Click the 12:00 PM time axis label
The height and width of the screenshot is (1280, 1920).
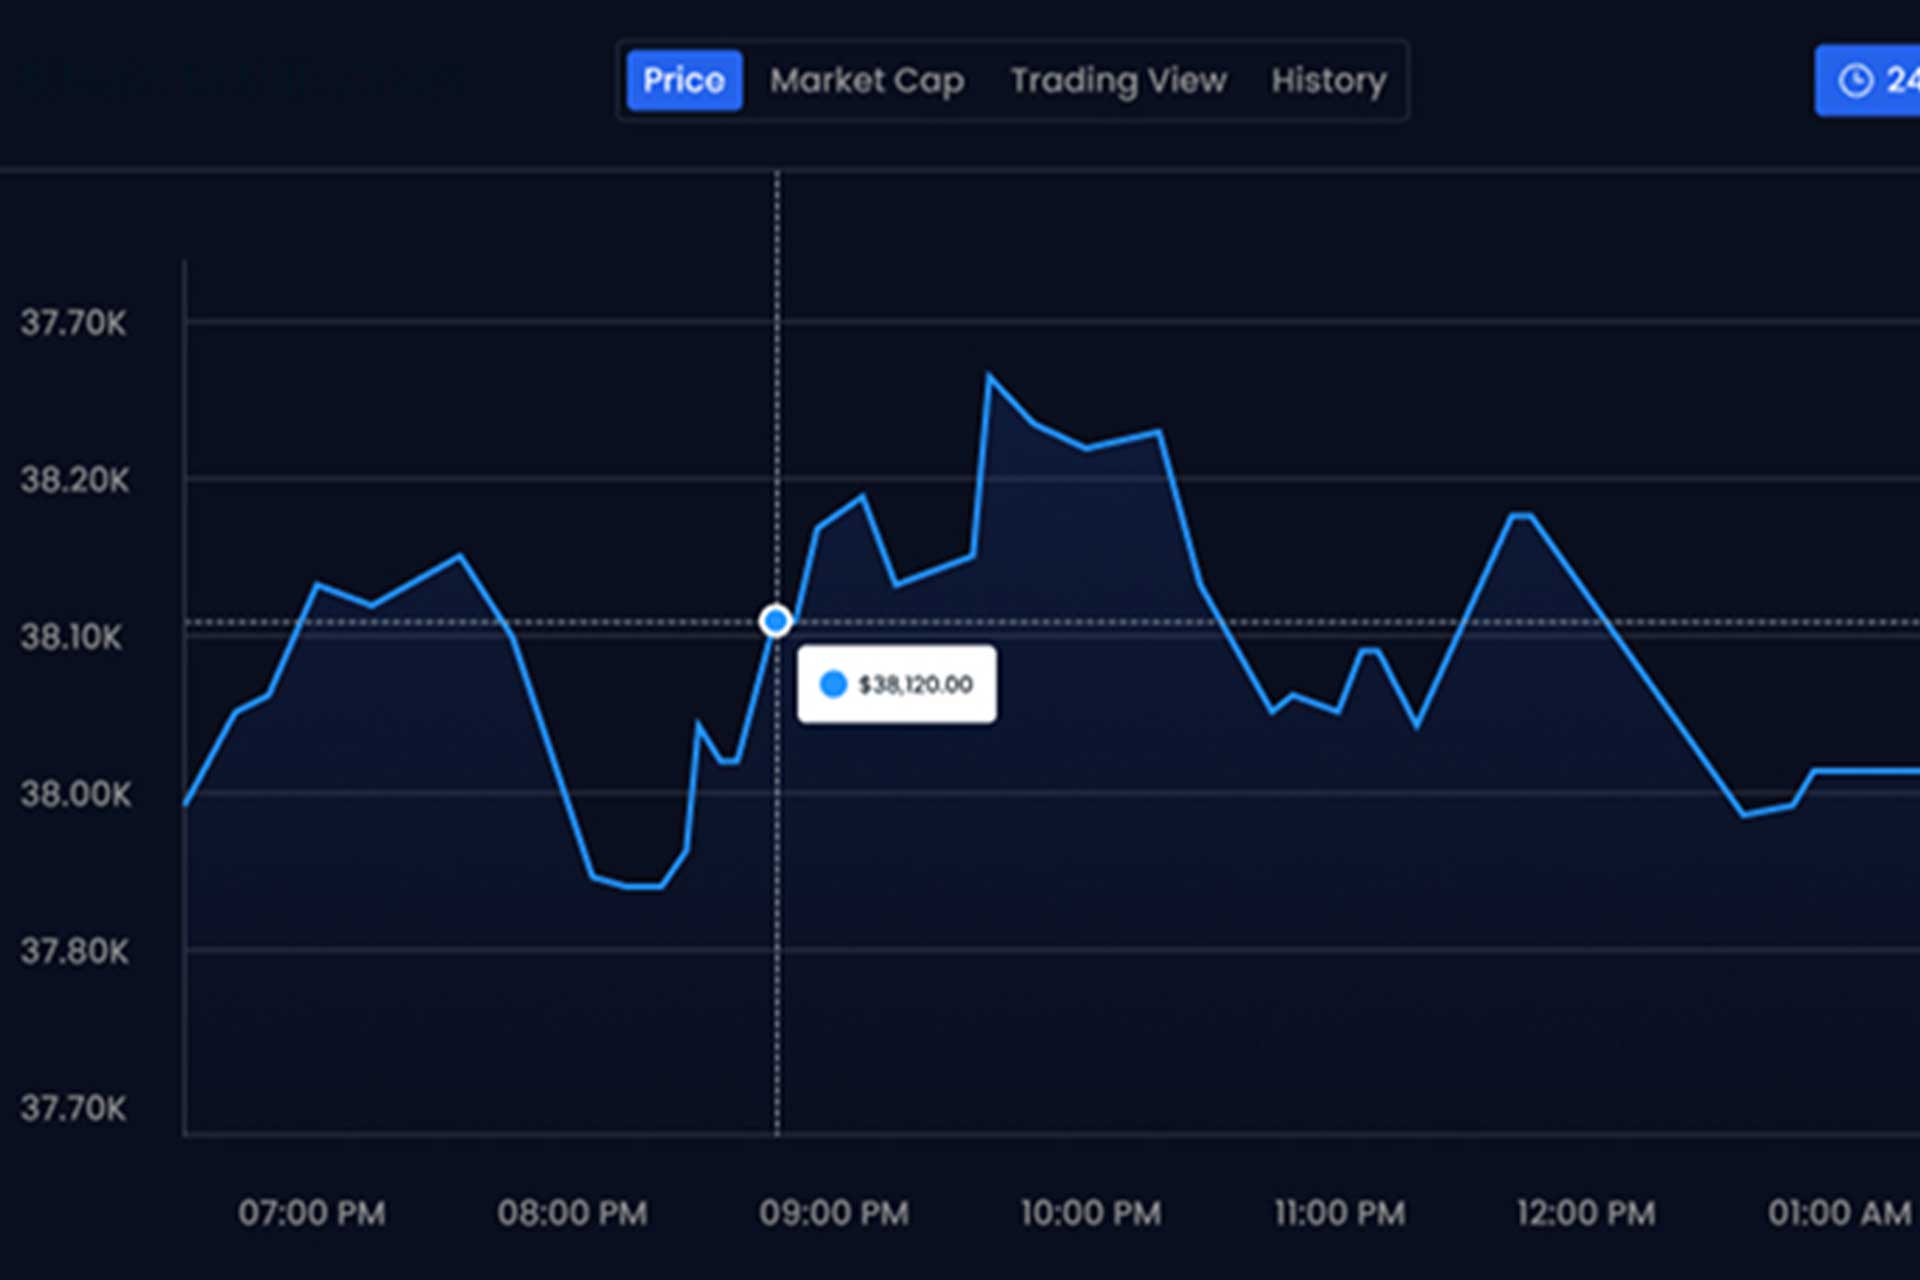[1586, 1213]
